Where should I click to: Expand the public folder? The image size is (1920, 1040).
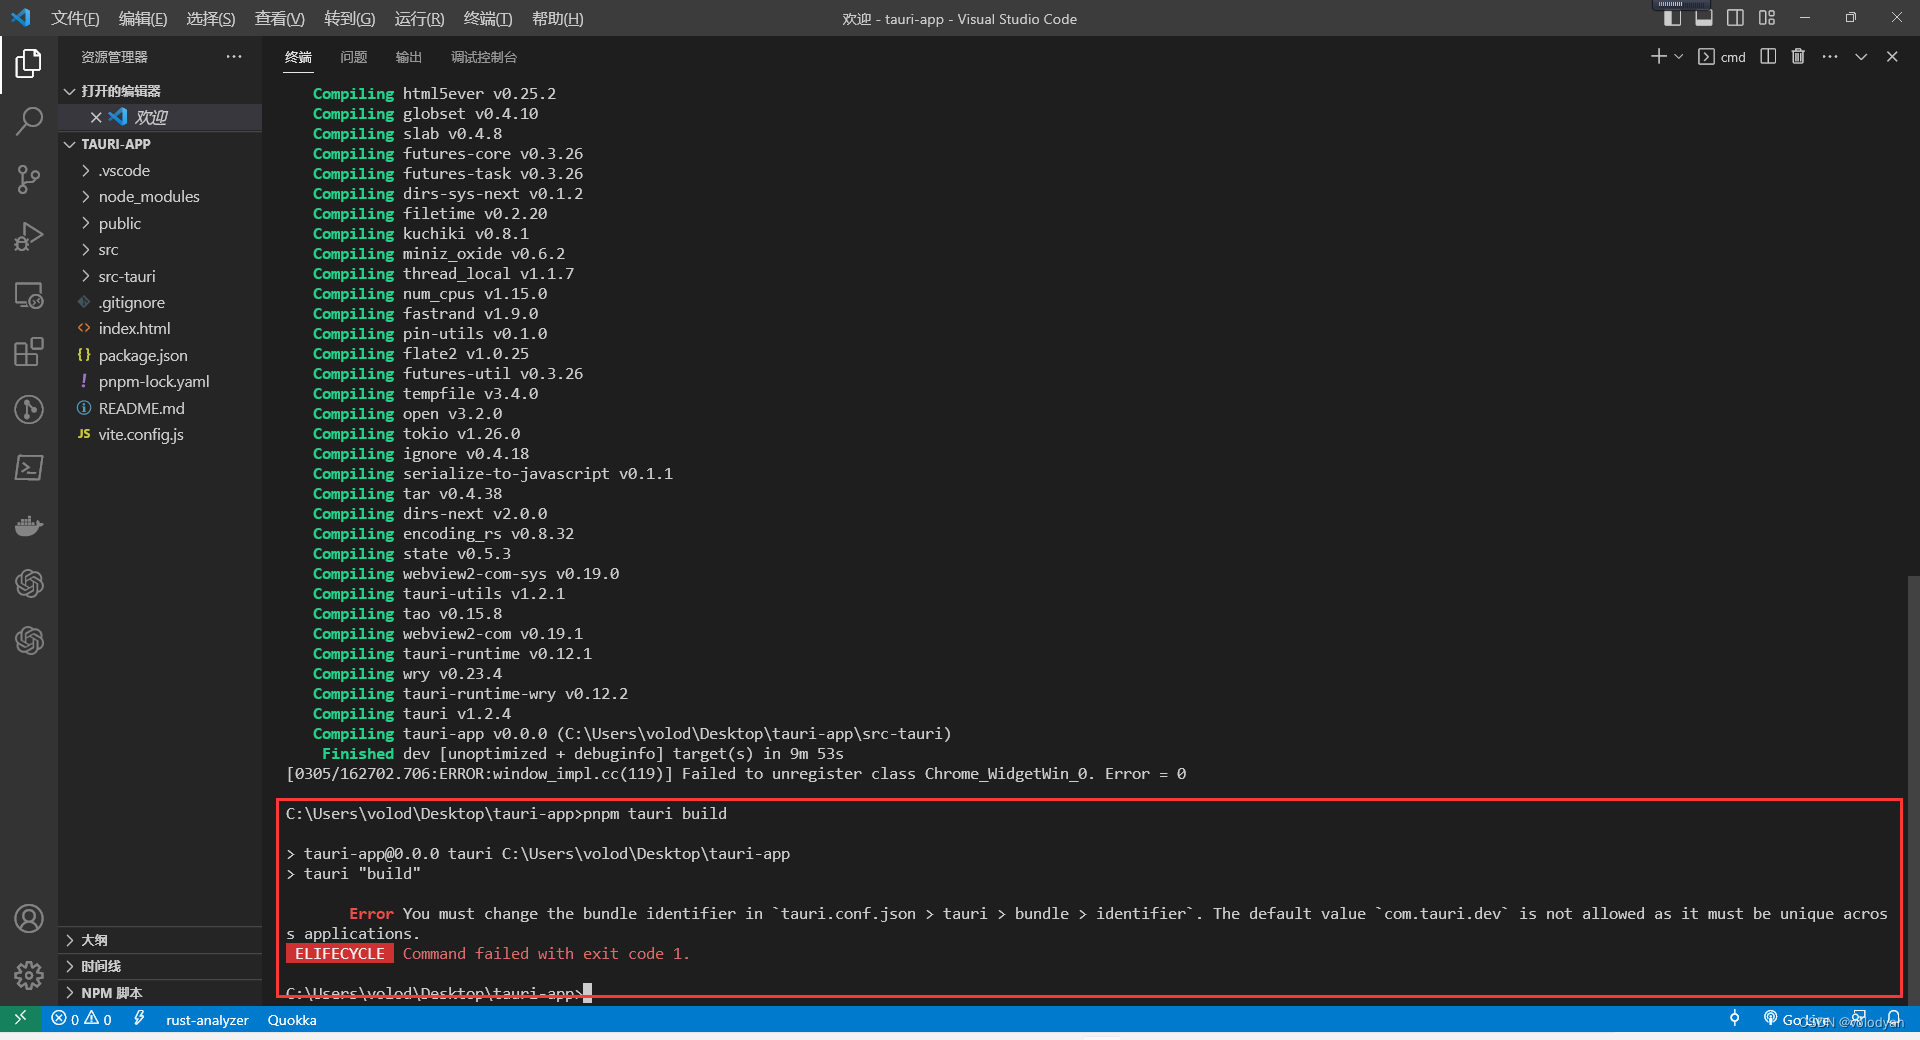pyautogui.click(x=160, y=224)
